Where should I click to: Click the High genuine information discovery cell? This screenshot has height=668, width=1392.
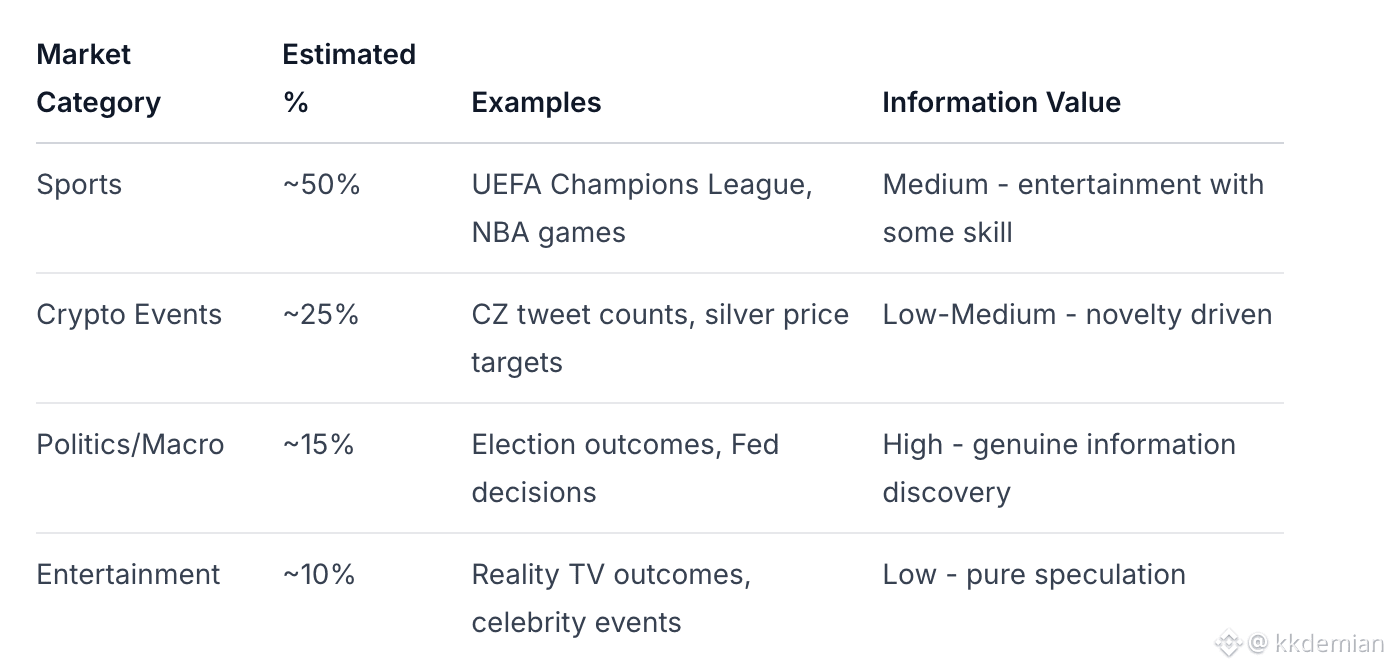click(1058, 468)
